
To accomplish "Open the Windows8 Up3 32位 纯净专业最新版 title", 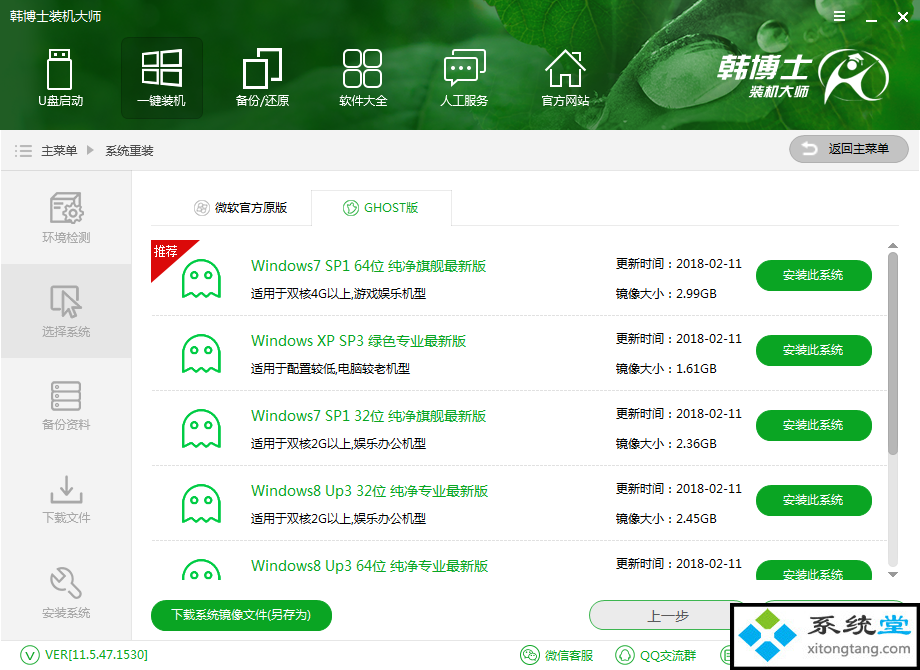I will (370, 491).
